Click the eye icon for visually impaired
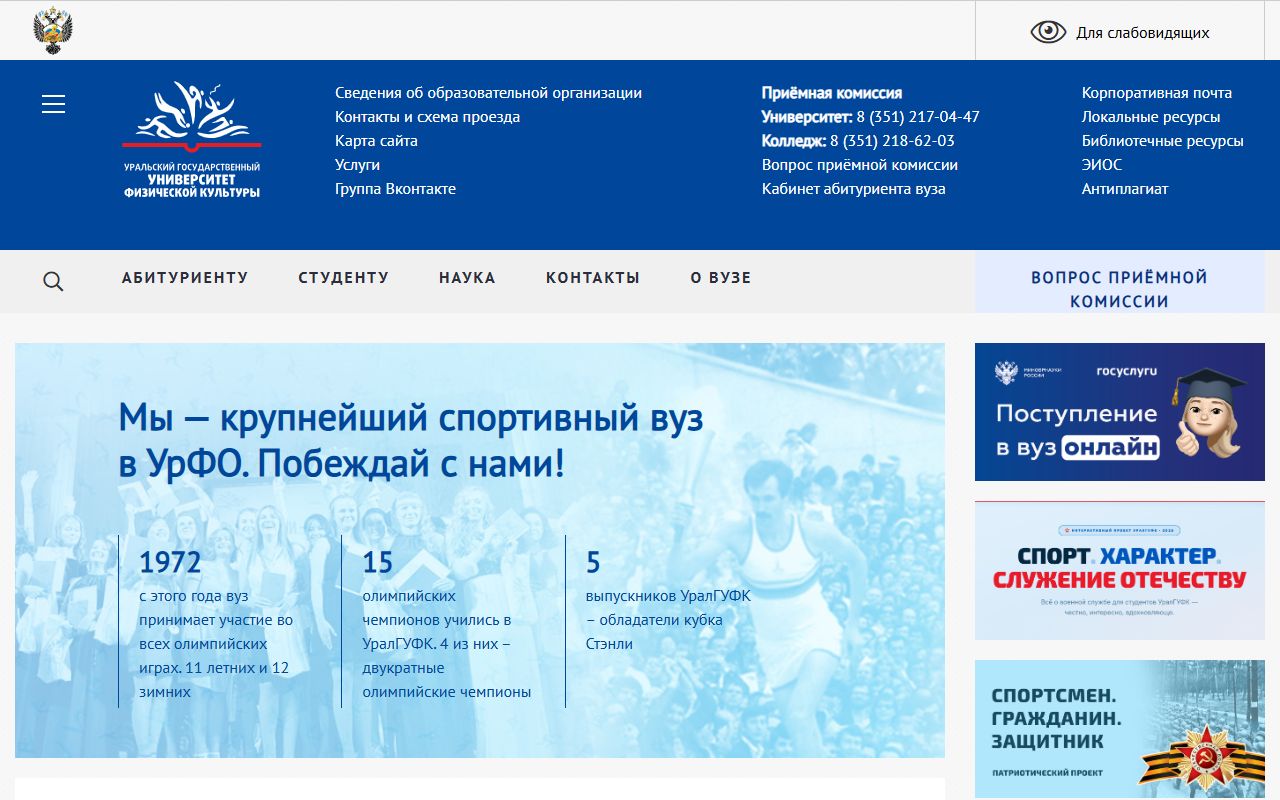Image resolution: width=1280 pixels, height=800 pixels. 1048,32
